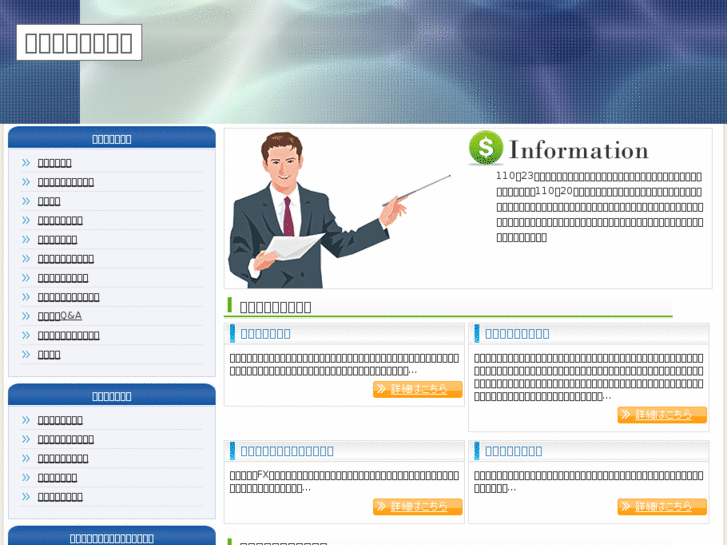Screen dimensions: 727x545
Task: Open the site title box in the header banner
Action: pyautogui.click(x=79, y=43)
